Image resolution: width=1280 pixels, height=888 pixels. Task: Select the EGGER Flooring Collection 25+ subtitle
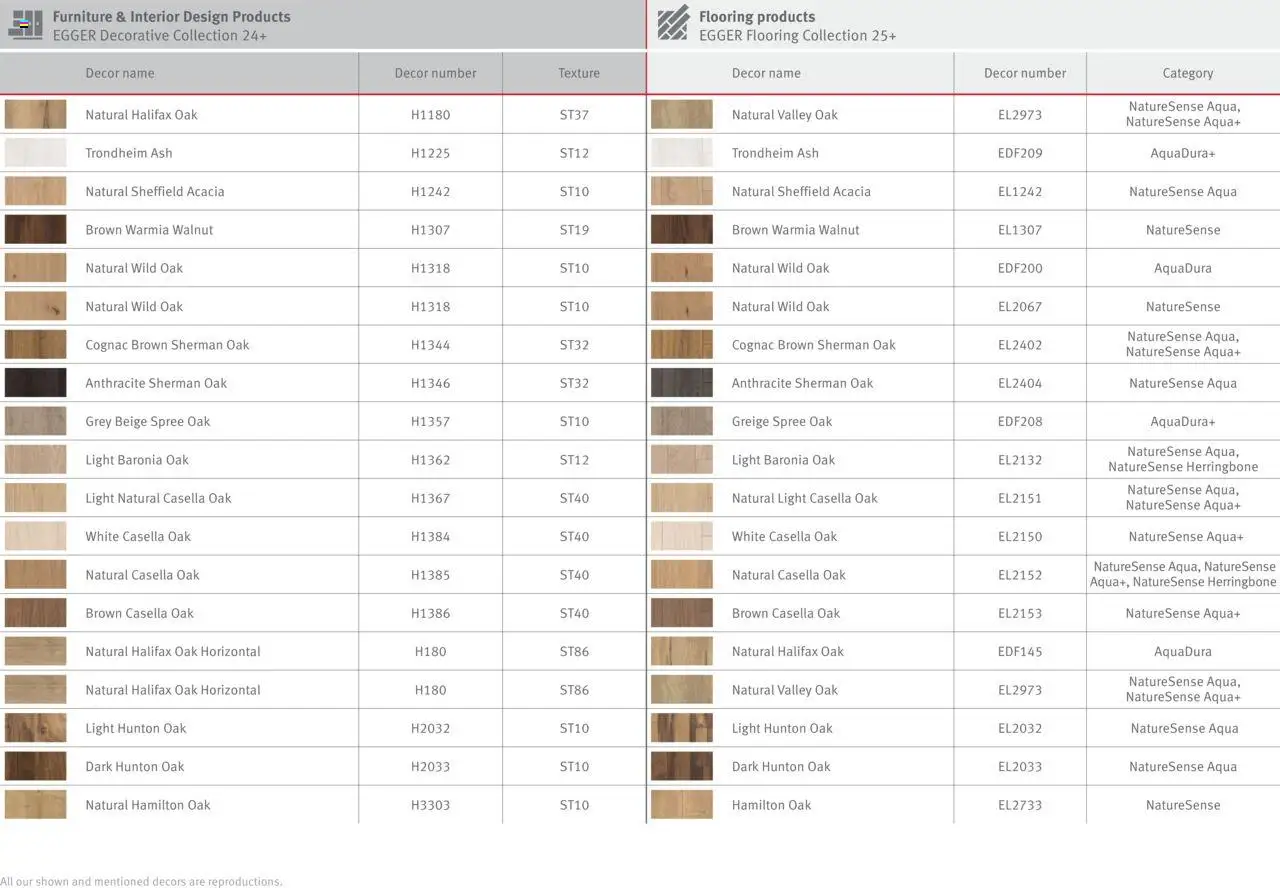click(x=797, y=36)
